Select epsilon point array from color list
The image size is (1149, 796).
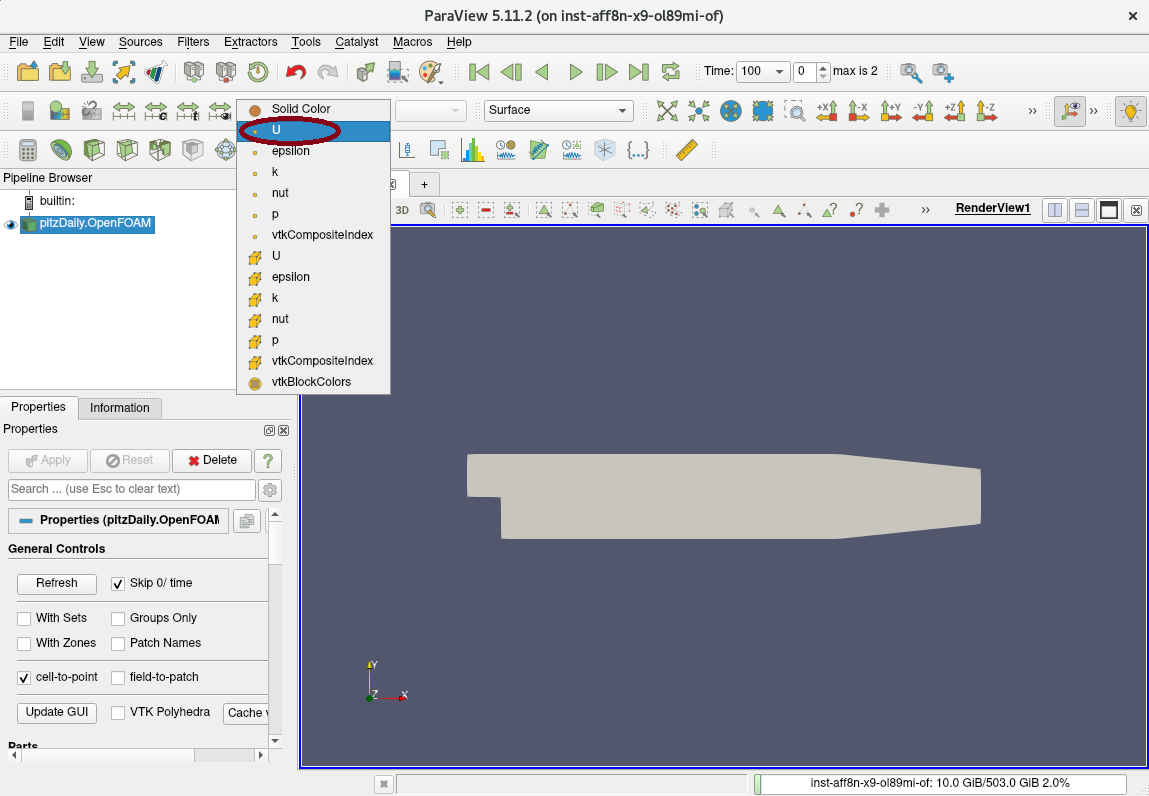point(290,151)
